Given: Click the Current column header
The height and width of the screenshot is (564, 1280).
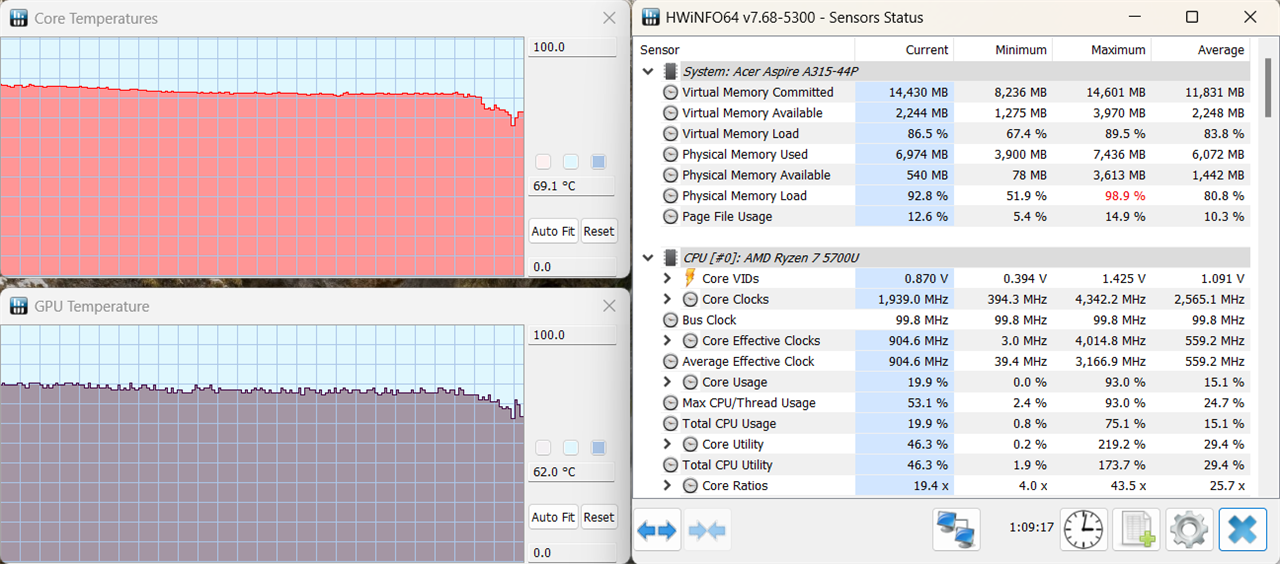Looking at the screenshot, I should (x=905, y=50).
